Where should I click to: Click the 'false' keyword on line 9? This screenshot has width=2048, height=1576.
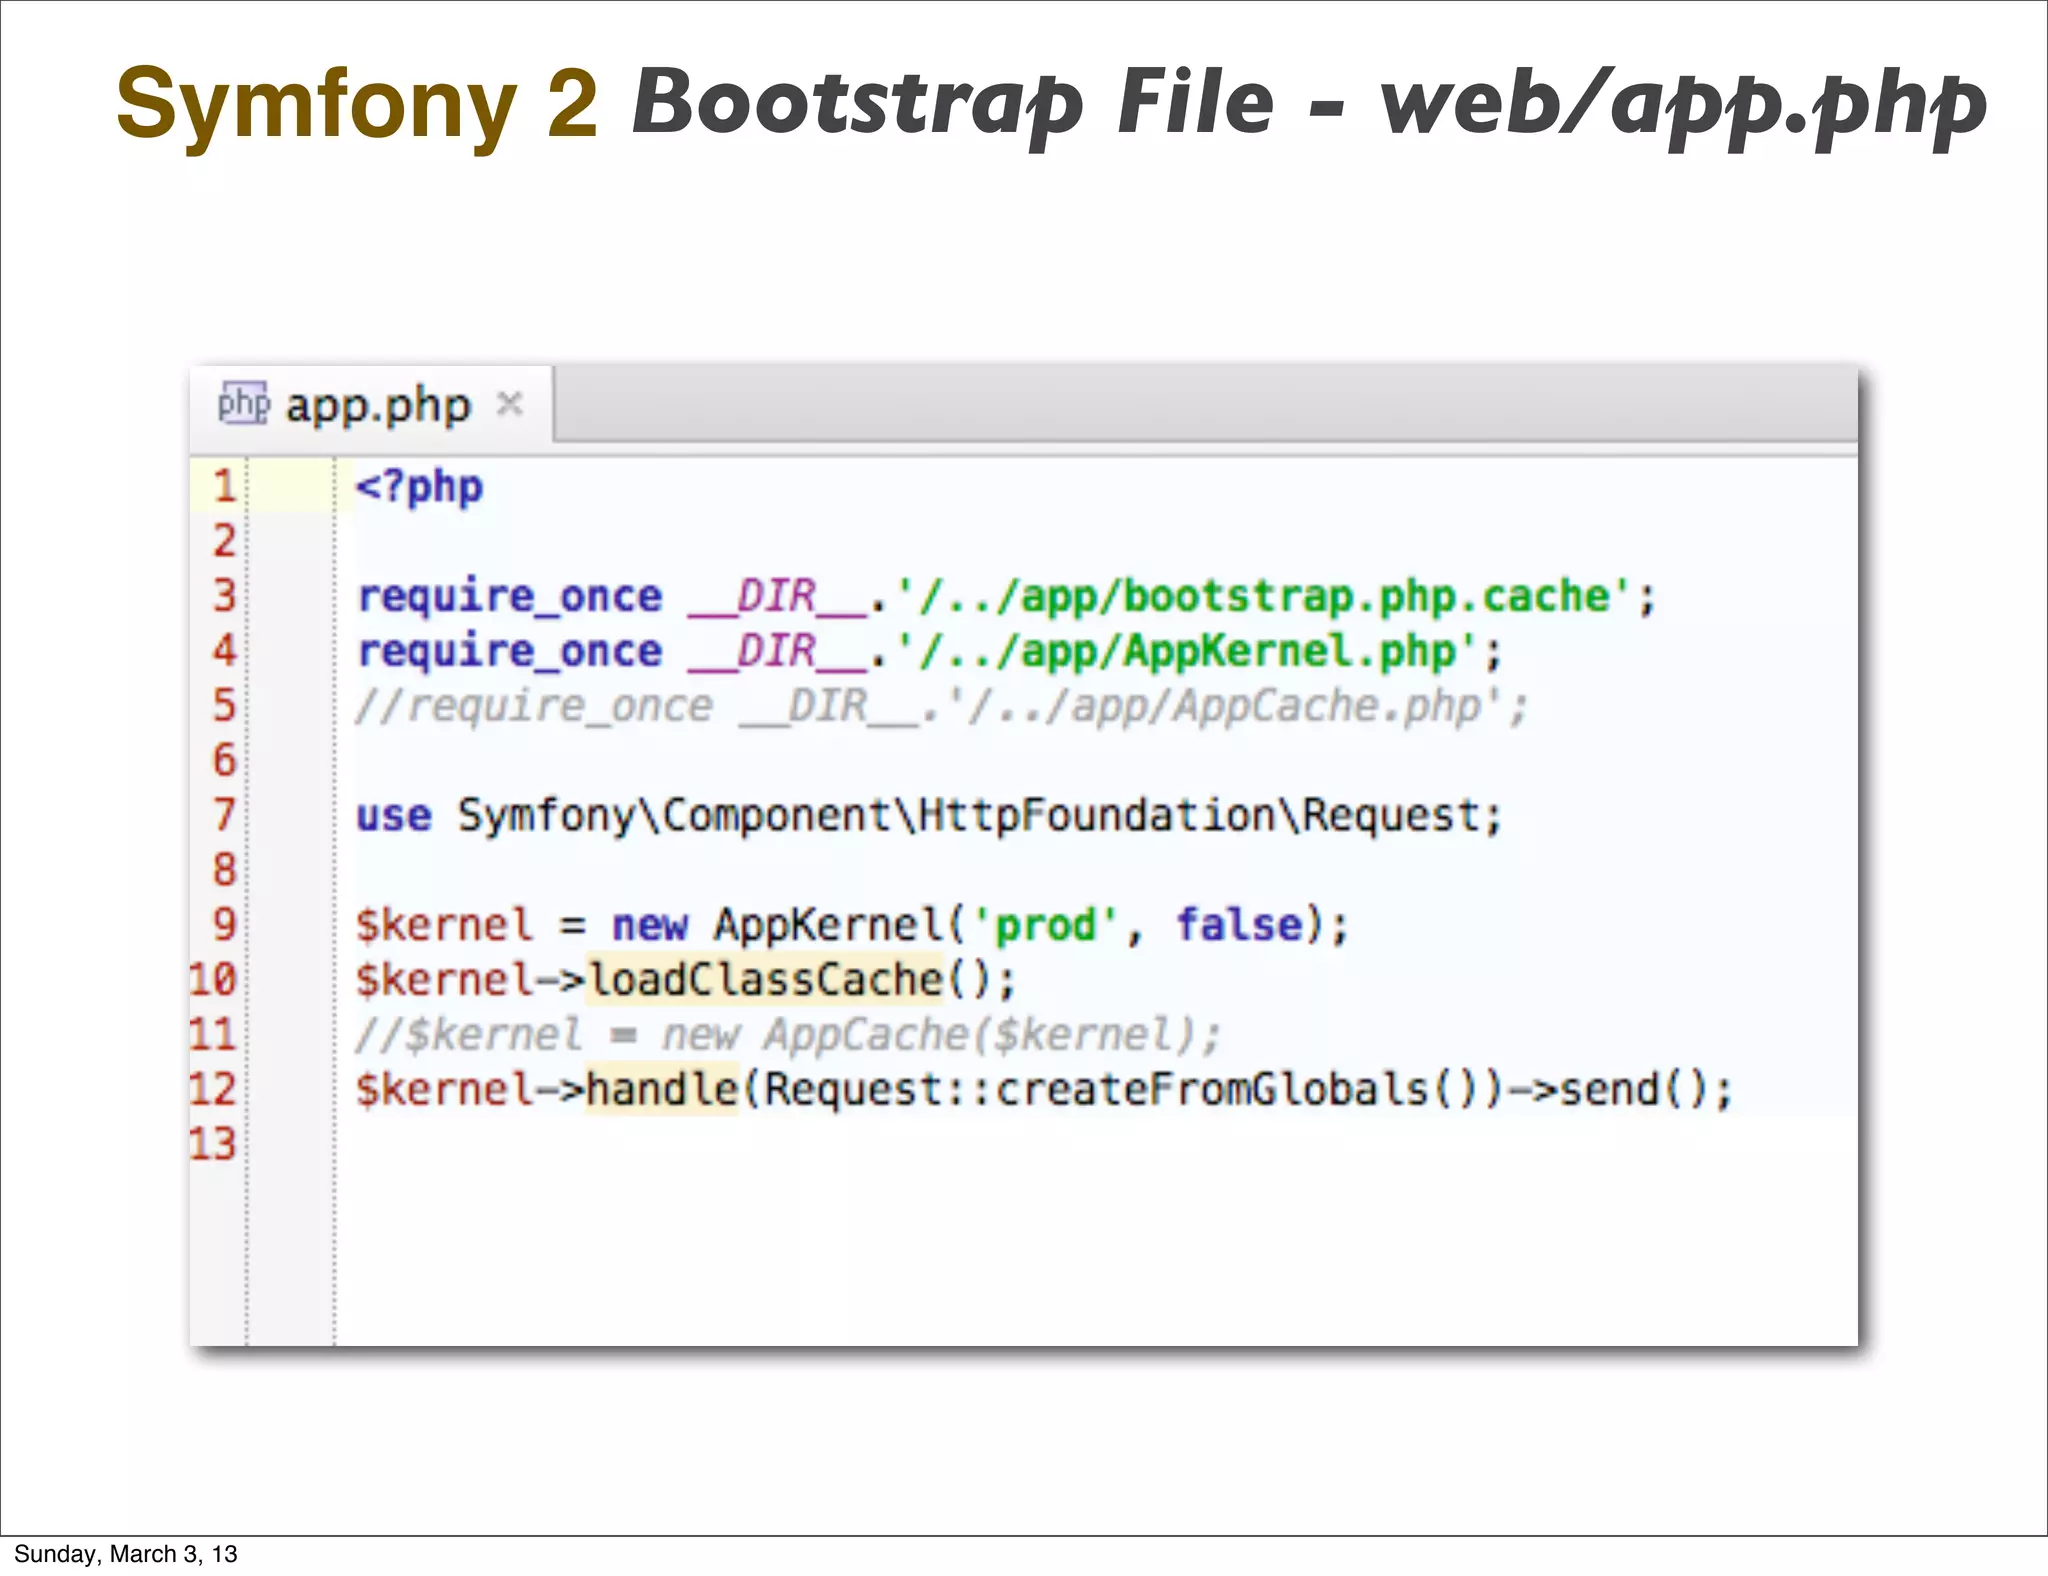coord(1240,925)
